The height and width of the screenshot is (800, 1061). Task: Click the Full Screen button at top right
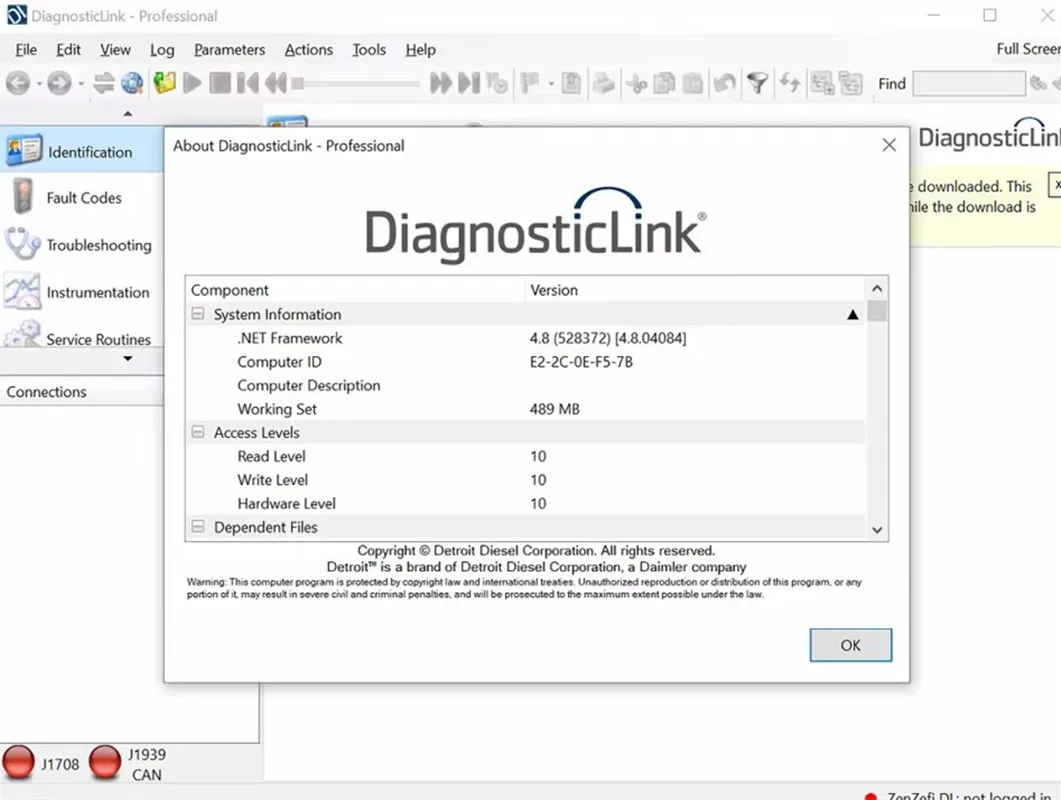pyautogui.click(x=1028, y=49)
